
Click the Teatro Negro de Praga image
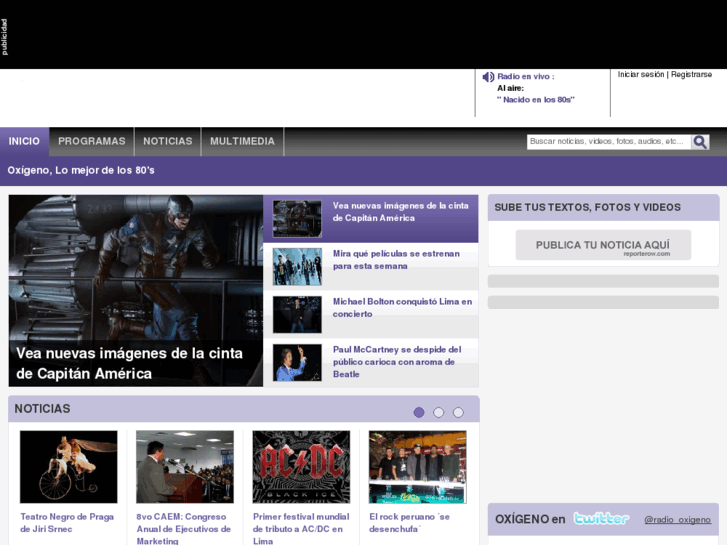click(69, 467)
